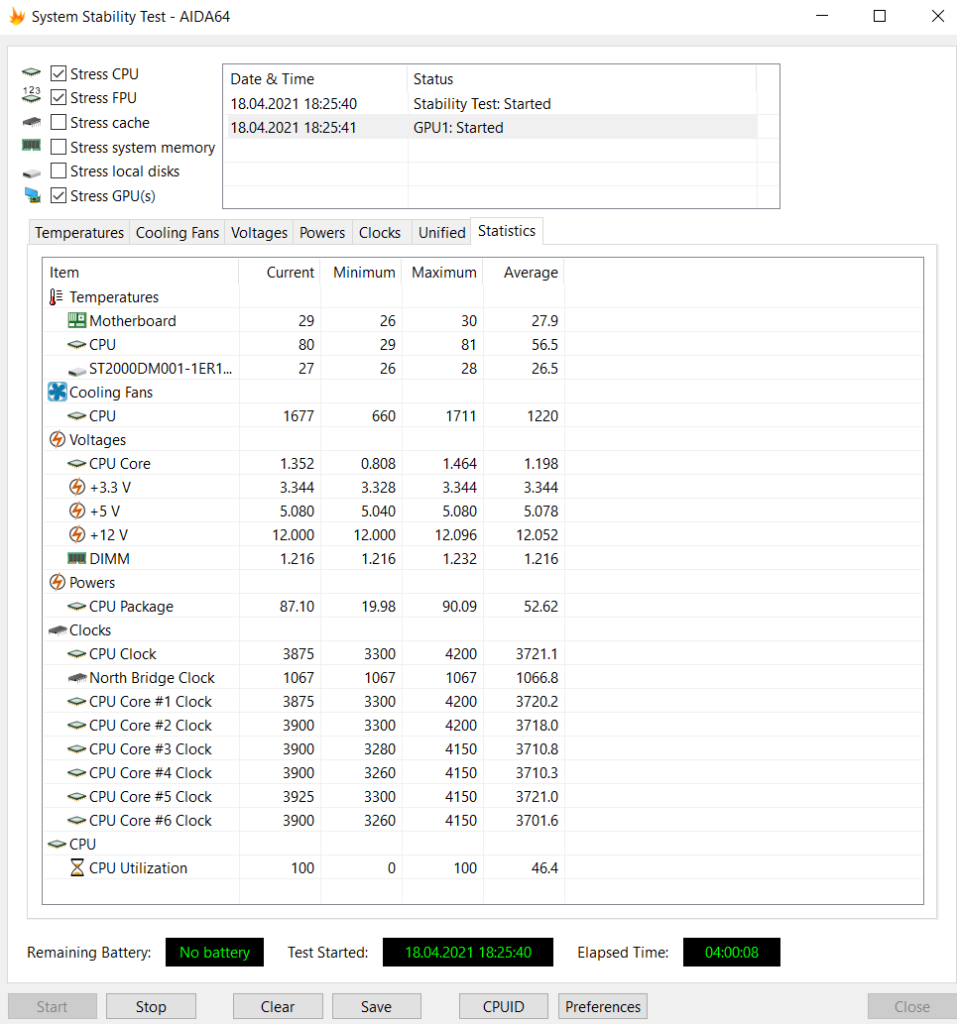Viewport: 957px width, 1024px height.
Task: Click the Maximum column header
Action: (442, 272)
